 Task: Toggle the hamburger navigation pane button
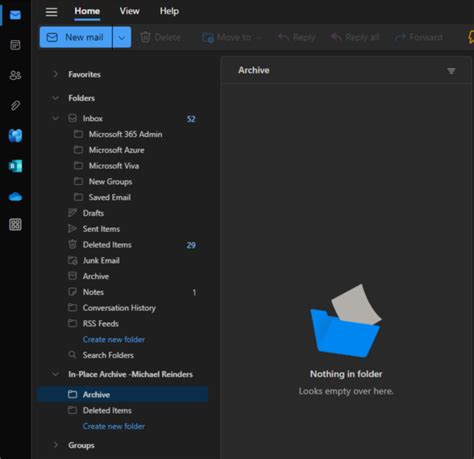coord(51,12)
